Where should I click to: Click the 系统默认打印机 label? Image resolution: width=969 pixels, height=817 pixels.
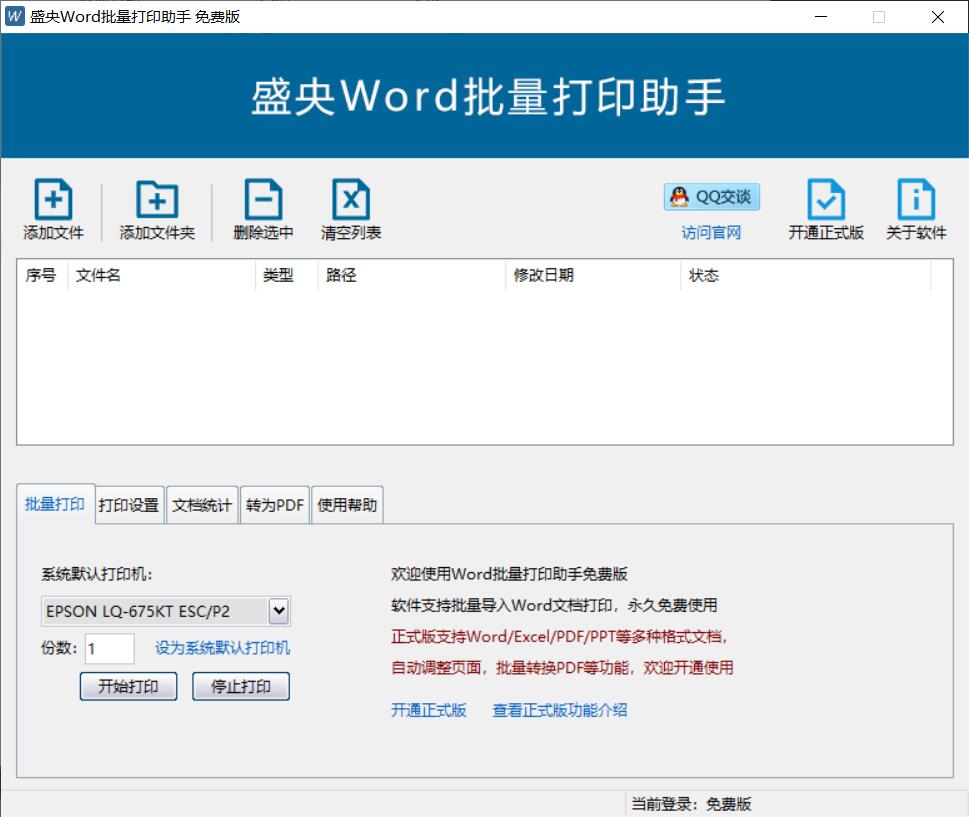(96, 574)
